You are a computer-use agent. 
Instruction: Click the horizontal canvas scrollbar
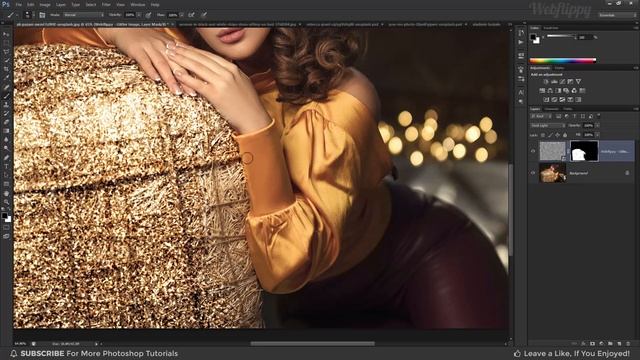point(312,344)
